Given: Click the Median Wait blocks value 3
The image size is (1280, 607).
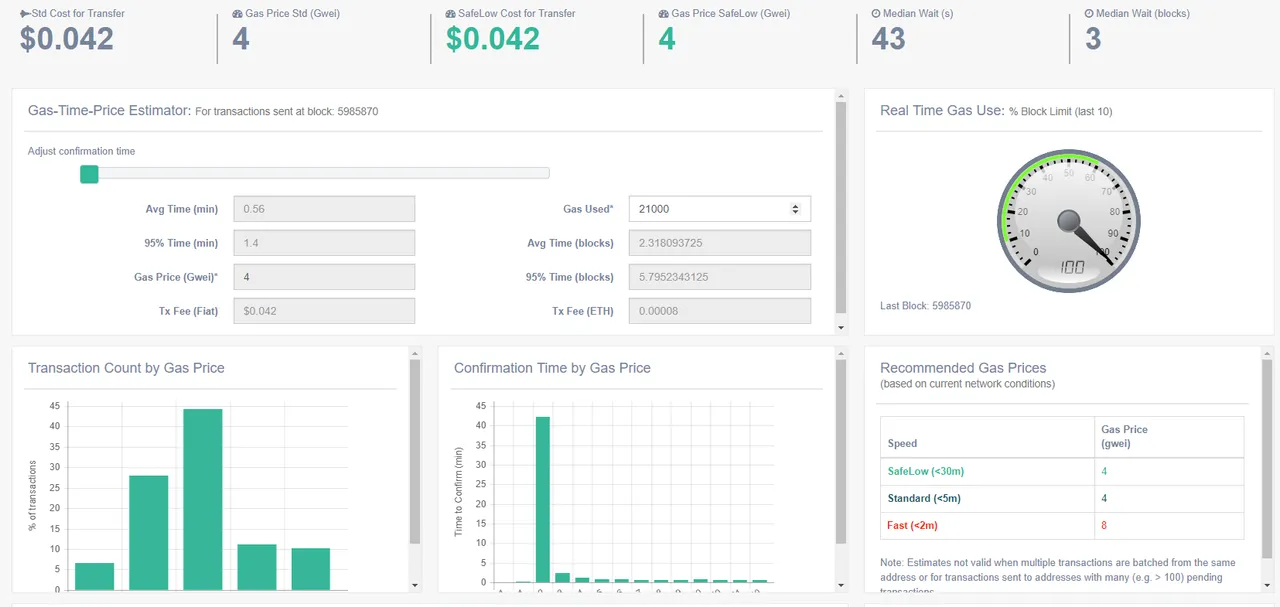Looking at the screenshot, I should (x=1093, y=39).
